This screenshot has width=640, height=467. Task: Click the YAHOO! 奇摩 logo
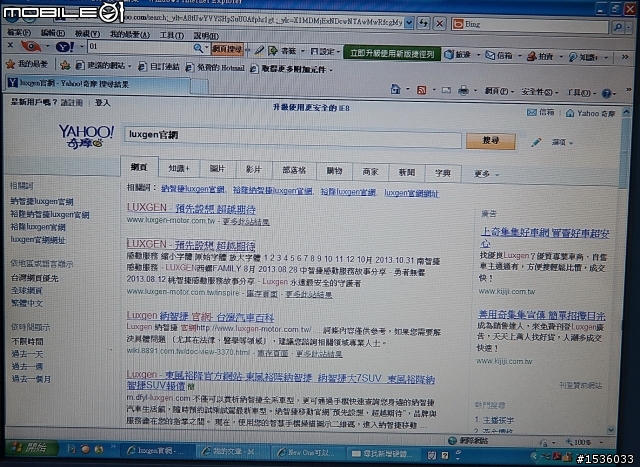point(86,137)
